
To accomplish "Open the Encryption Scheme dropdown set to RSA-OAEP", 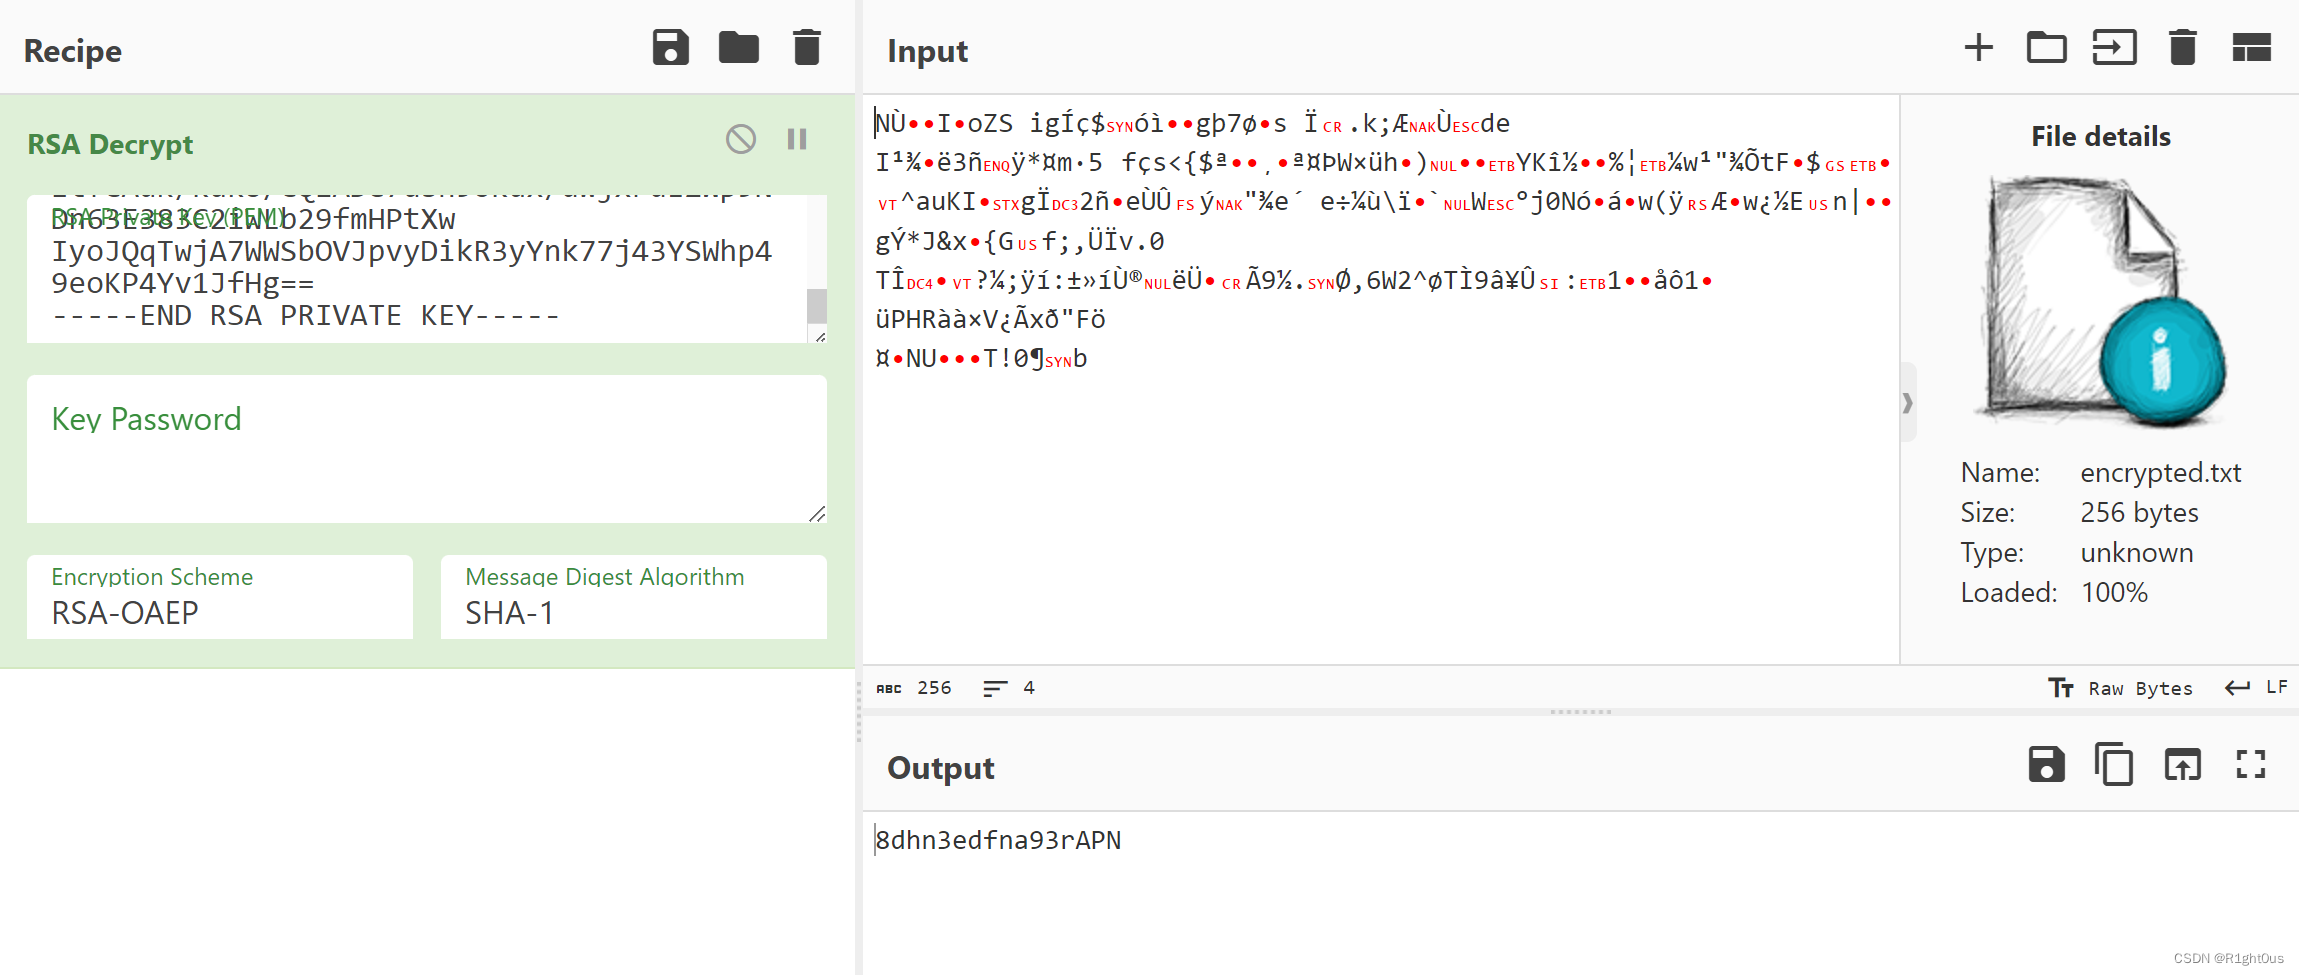I will (219, 597).
